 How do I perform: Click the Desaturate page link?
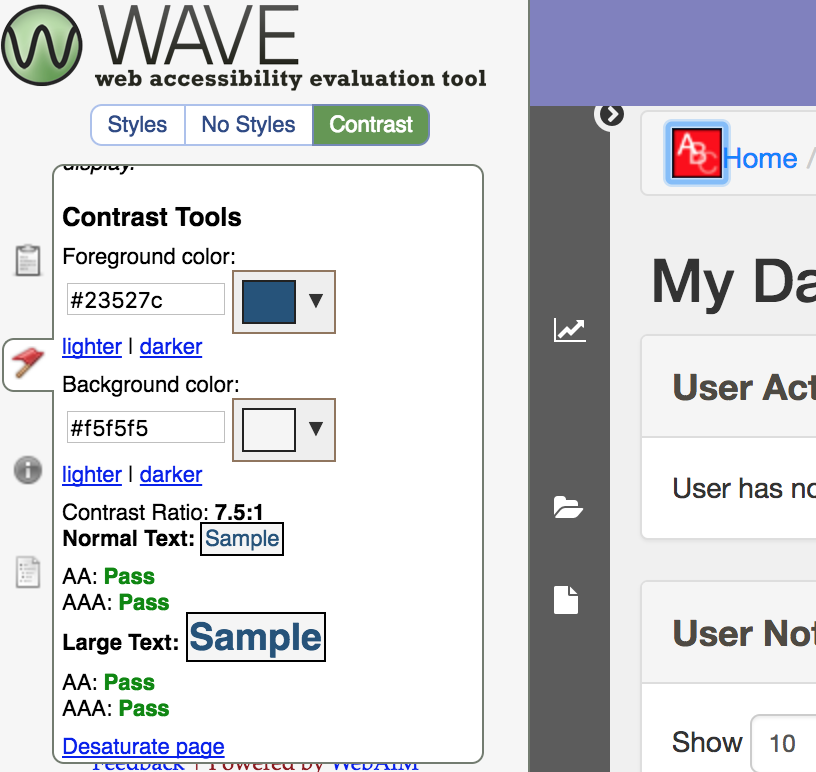pos(143,746)
